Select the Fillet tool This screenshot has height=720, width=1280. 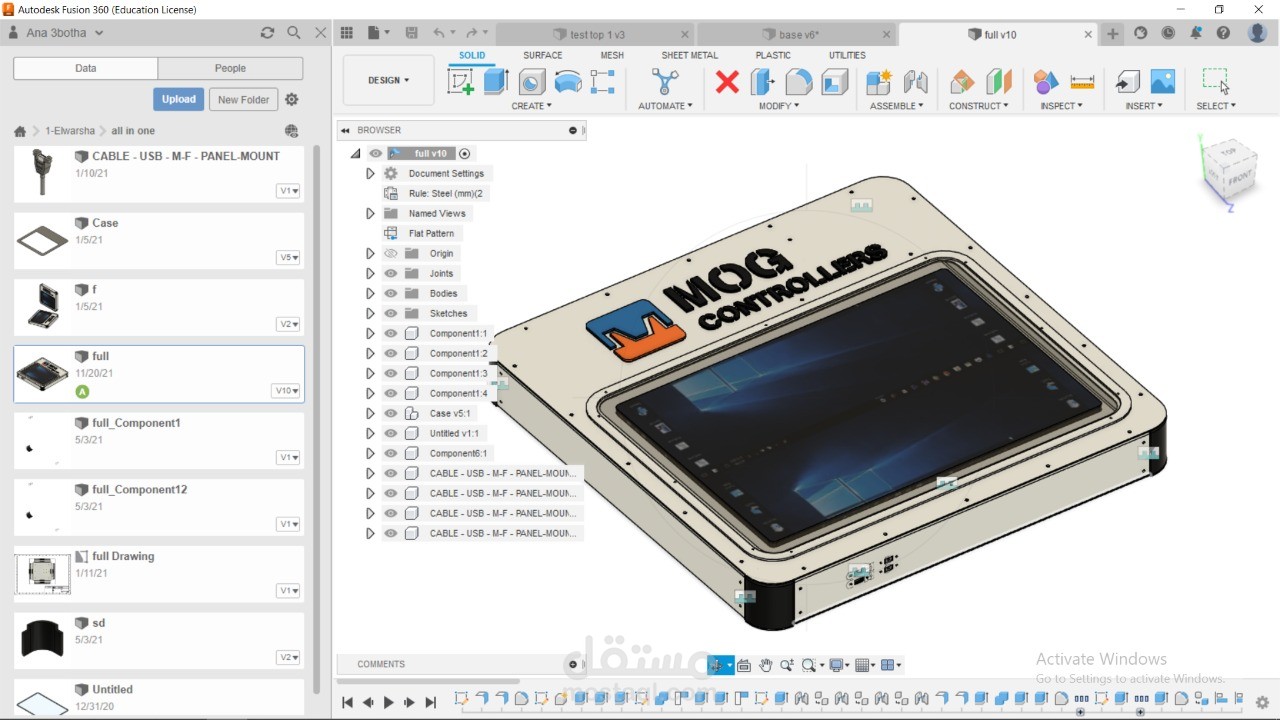pyautogui.click(x=799, y=82)
